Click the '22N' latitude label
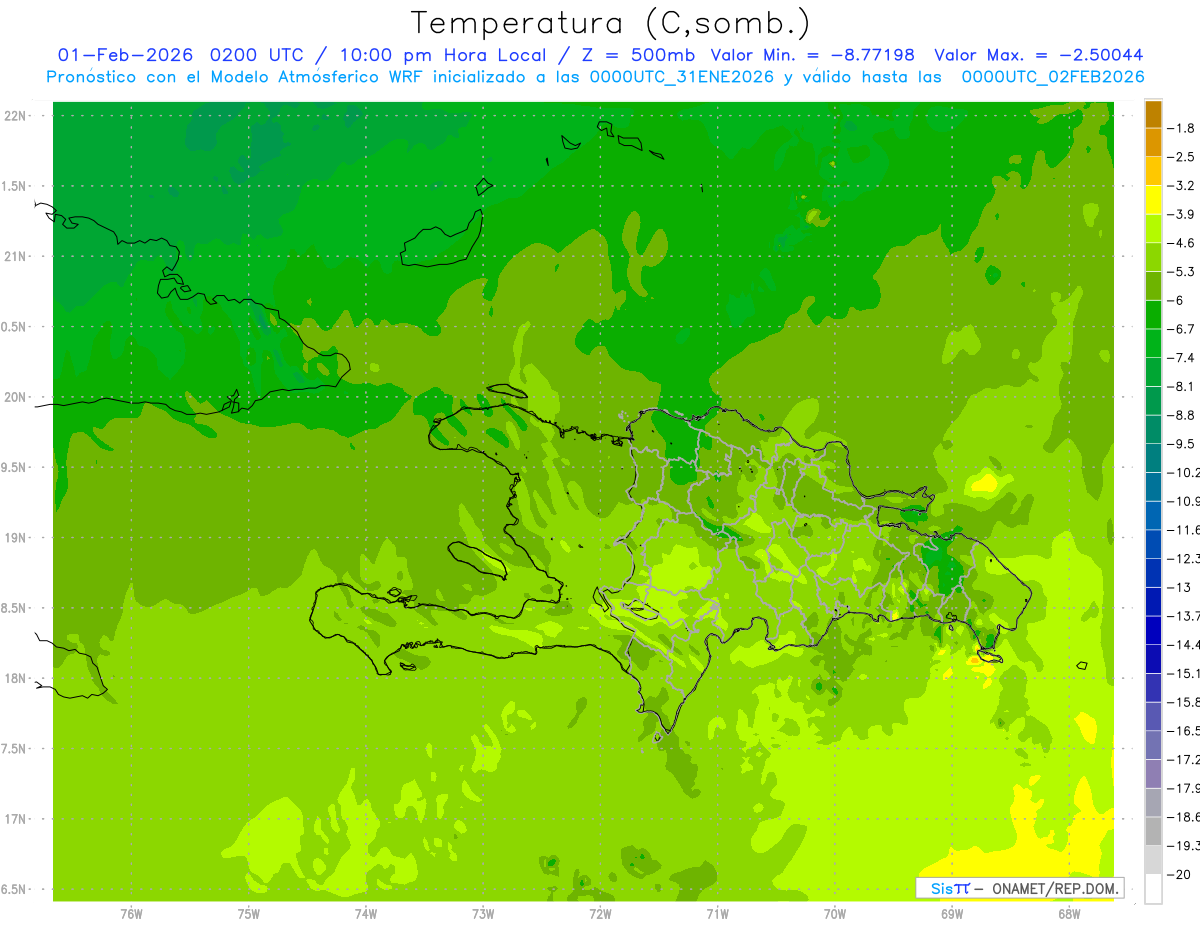 click(16, 116)
